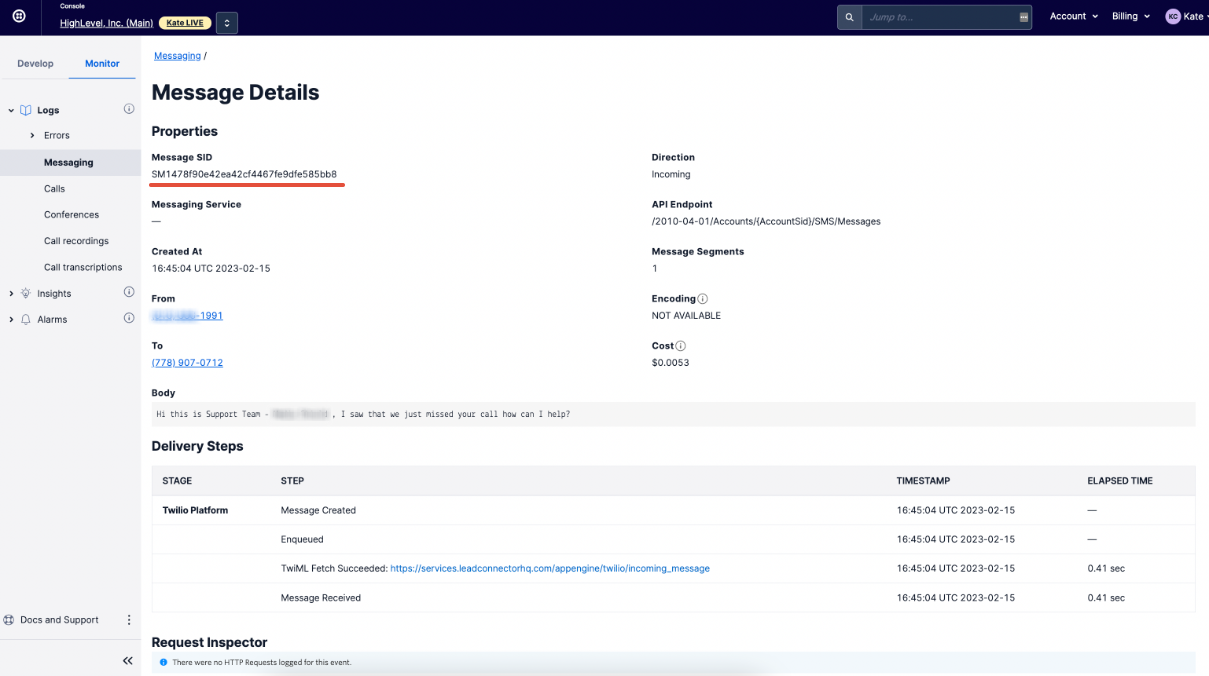Open the blurred From phone number link
Image resolution: width=1209 pixels, height=676 pixels.
[x=187, y=315]
